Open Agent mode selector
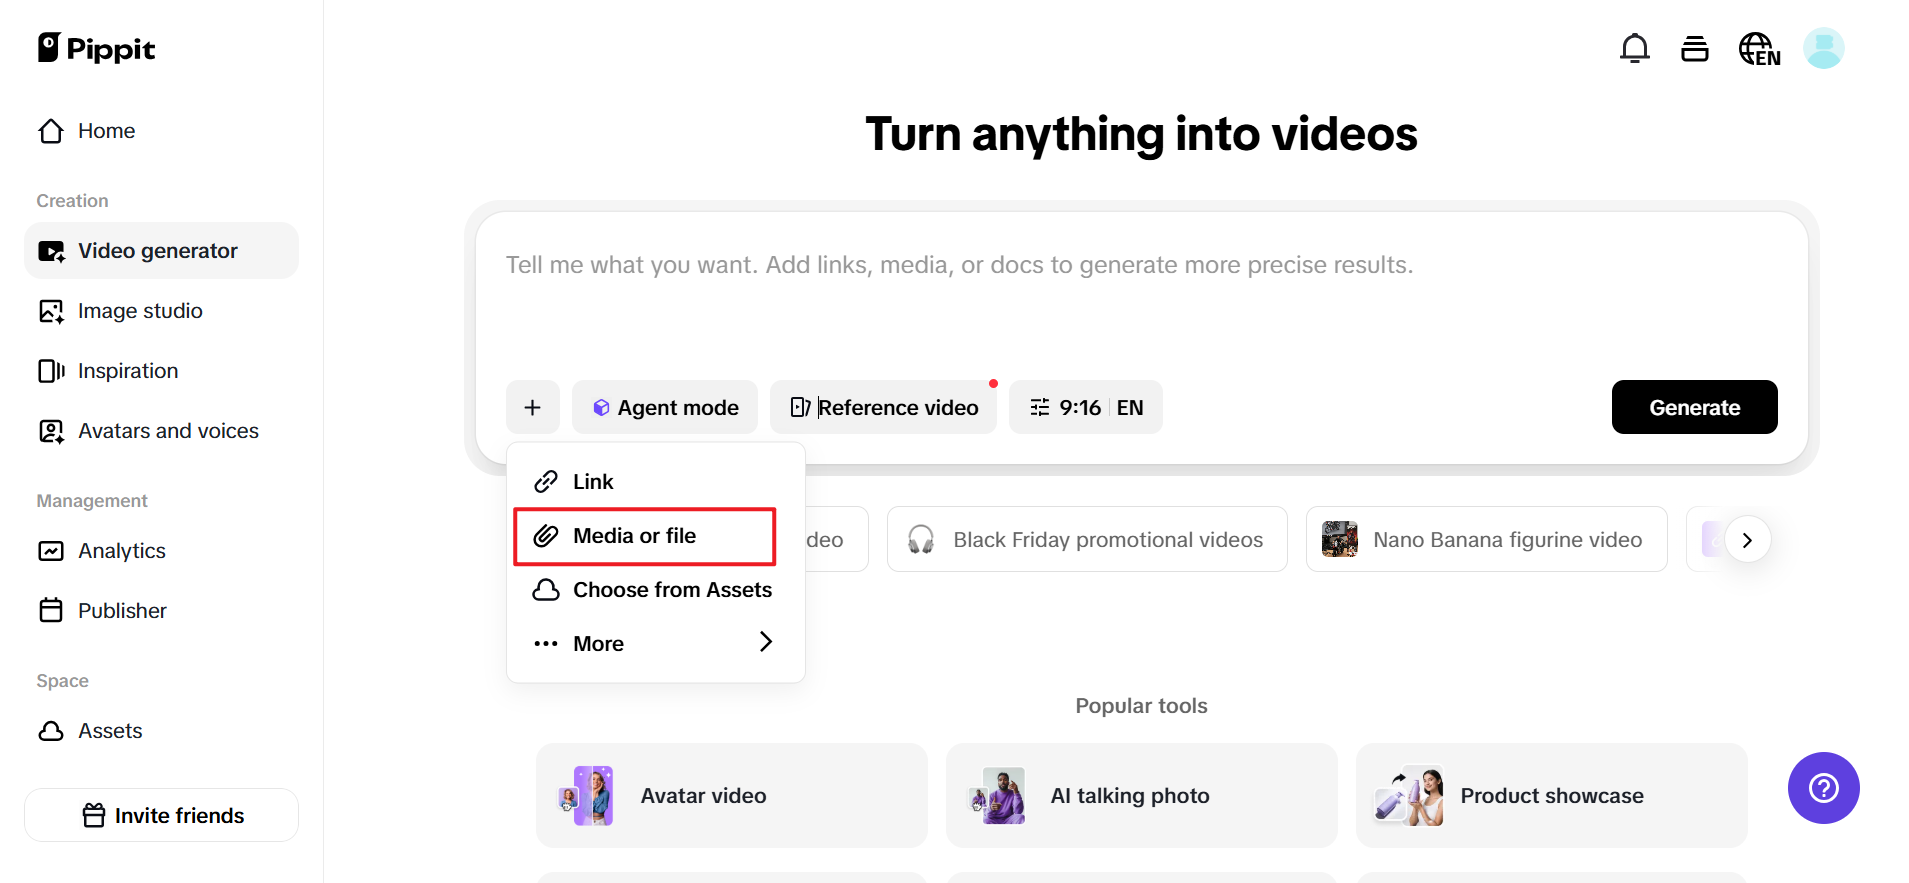Screen dimensions: 1909x883 (x=665, y=407)
